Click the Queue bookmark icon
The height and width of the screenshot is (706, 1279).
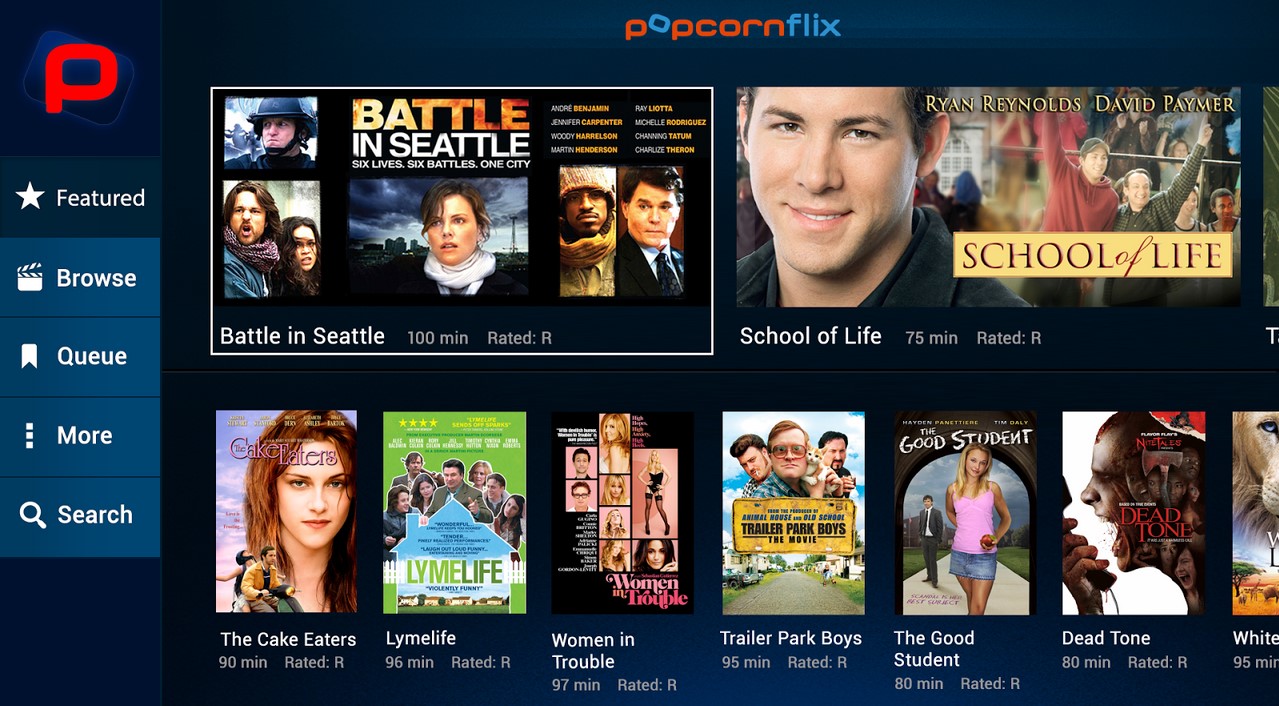[x=30, y=356]
